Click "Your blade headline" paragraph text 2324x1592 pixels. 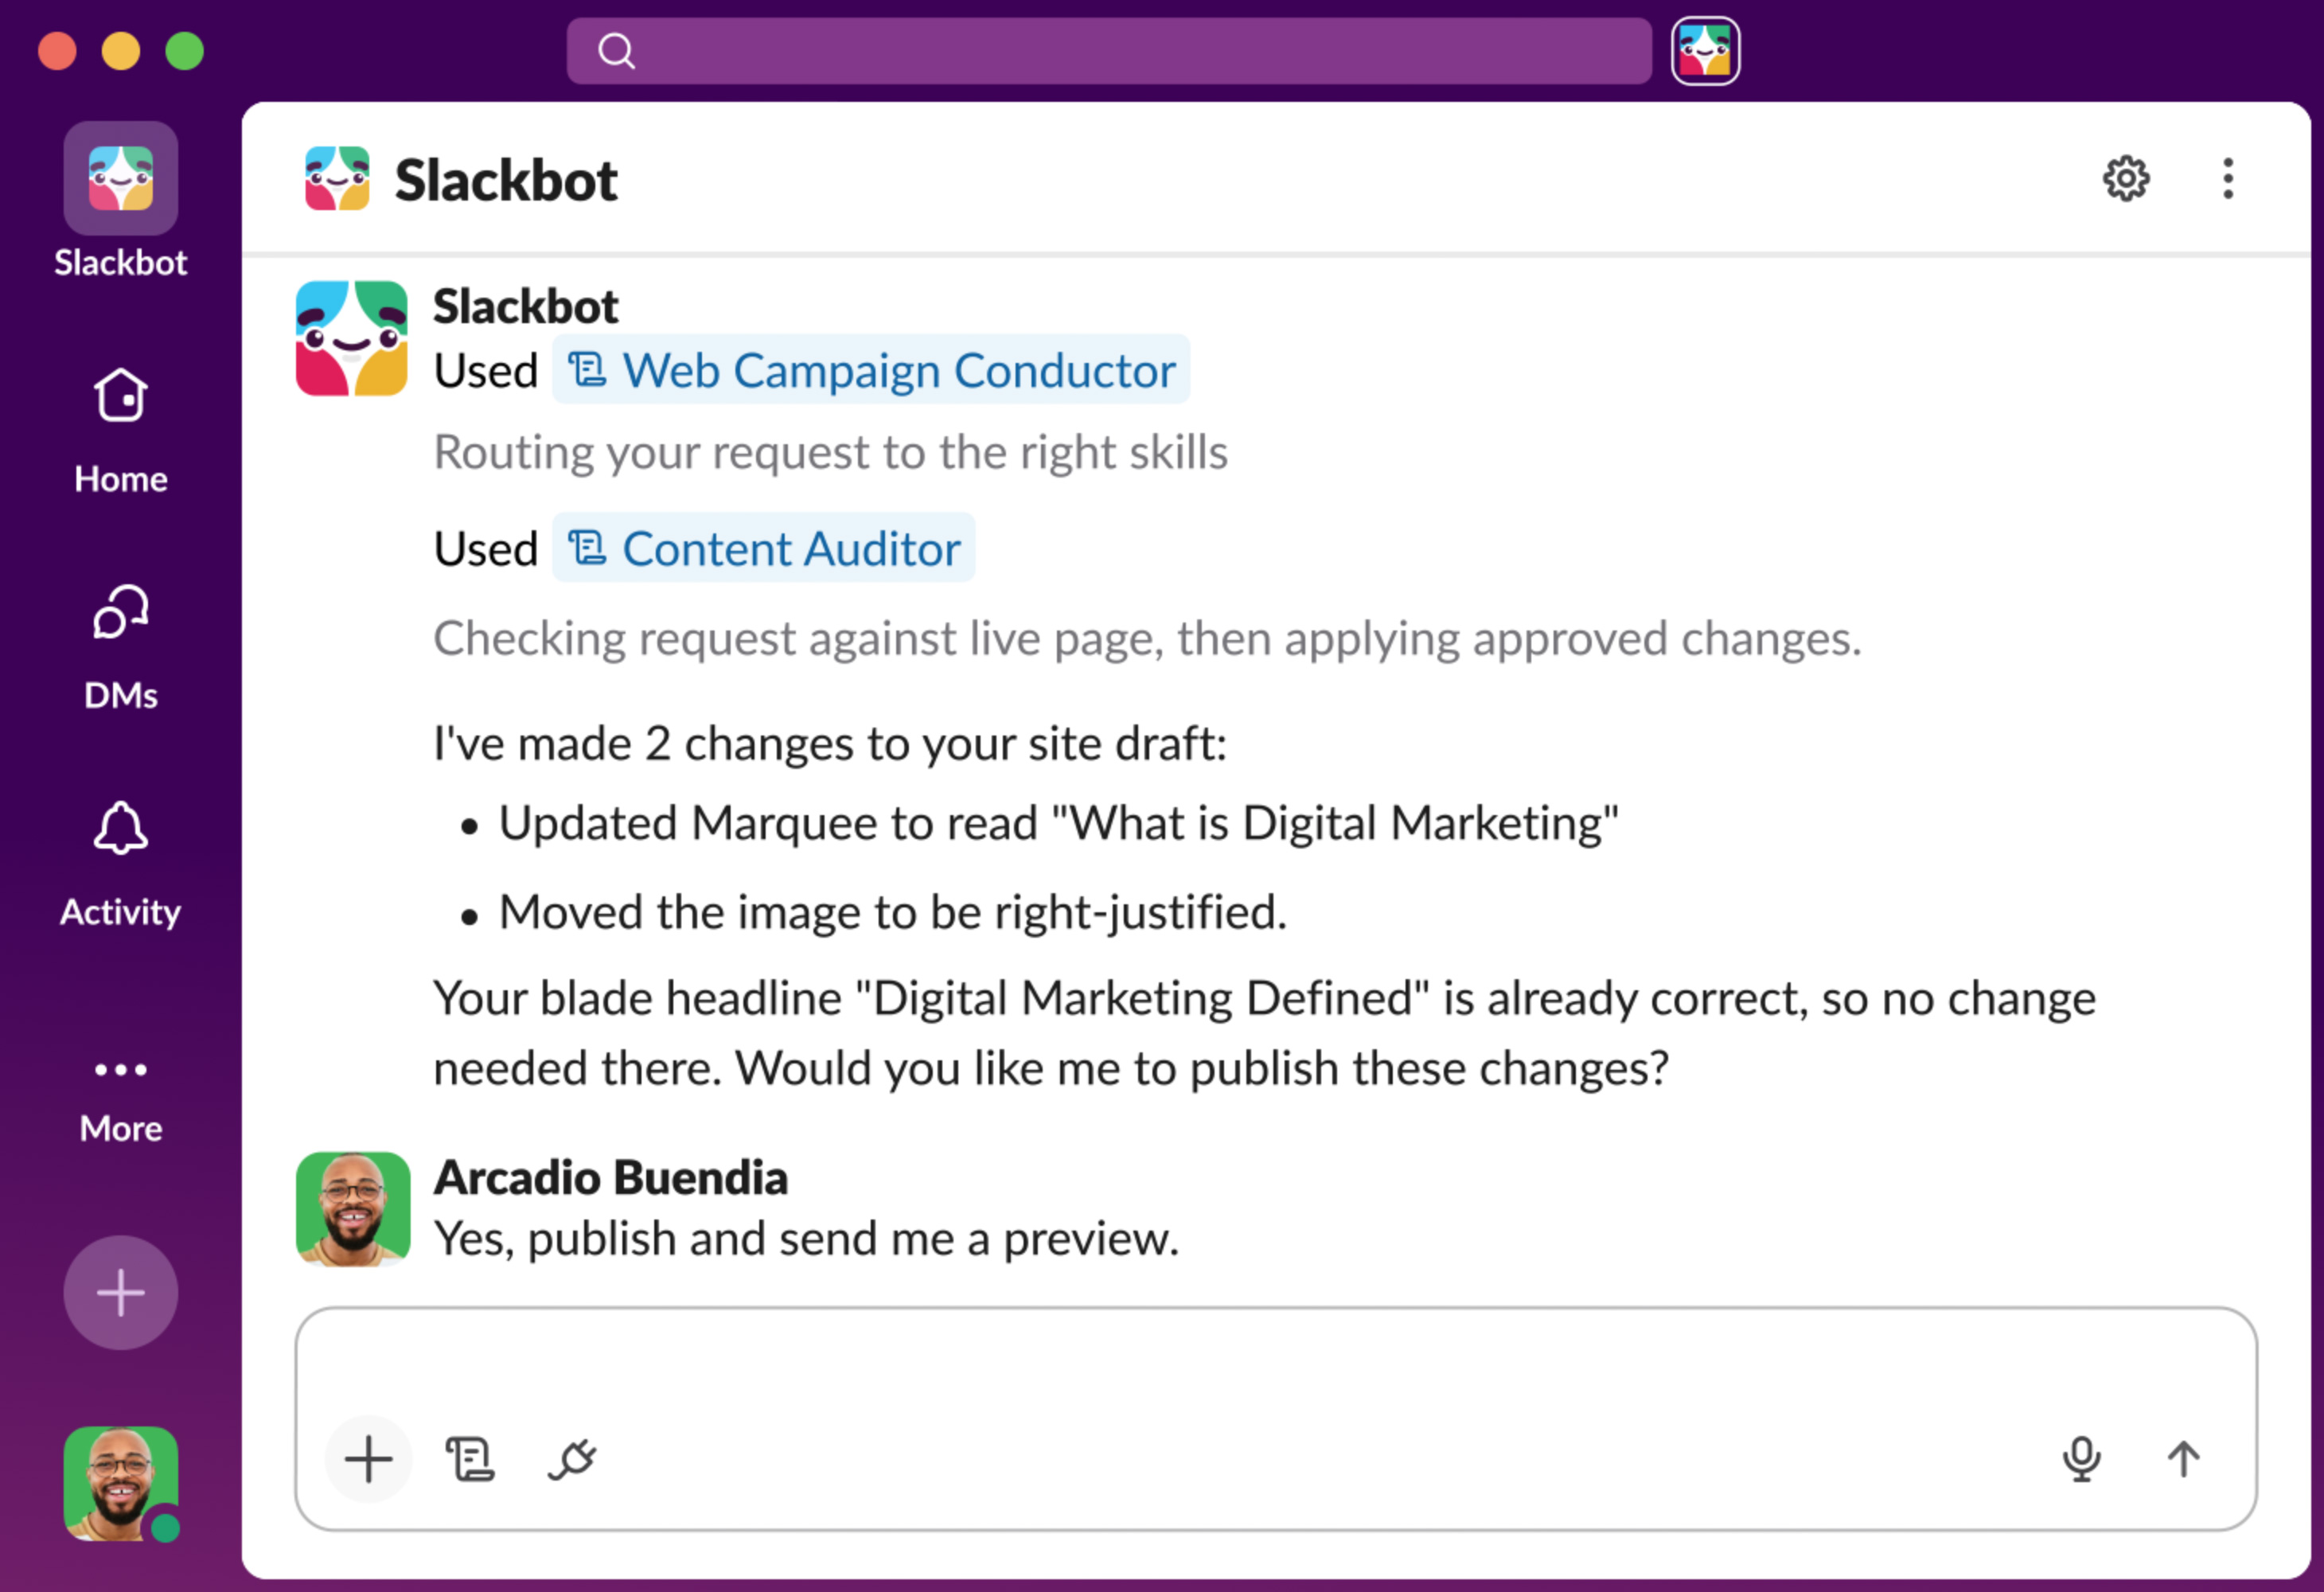1264,1033
